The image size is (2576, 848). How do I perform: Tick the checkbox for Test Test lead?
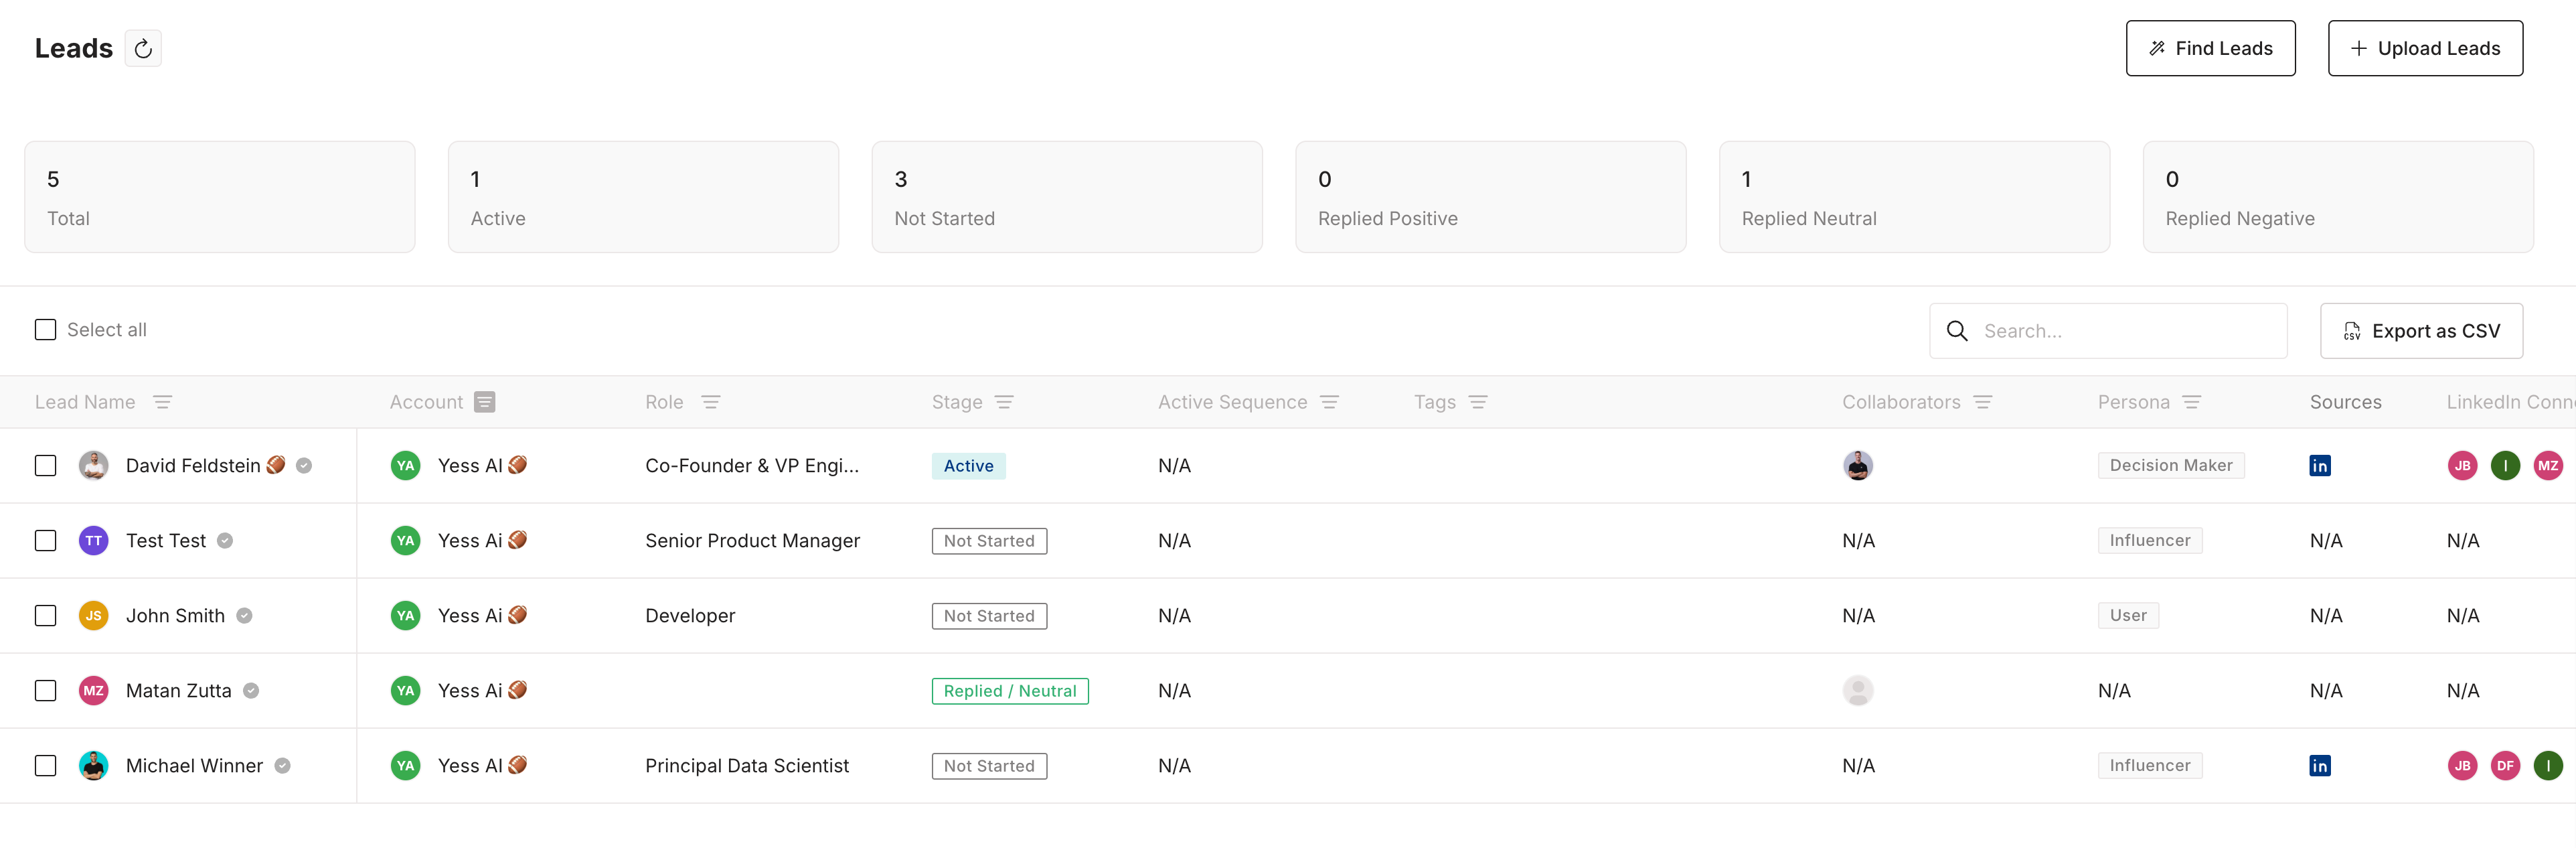point(46,541)
